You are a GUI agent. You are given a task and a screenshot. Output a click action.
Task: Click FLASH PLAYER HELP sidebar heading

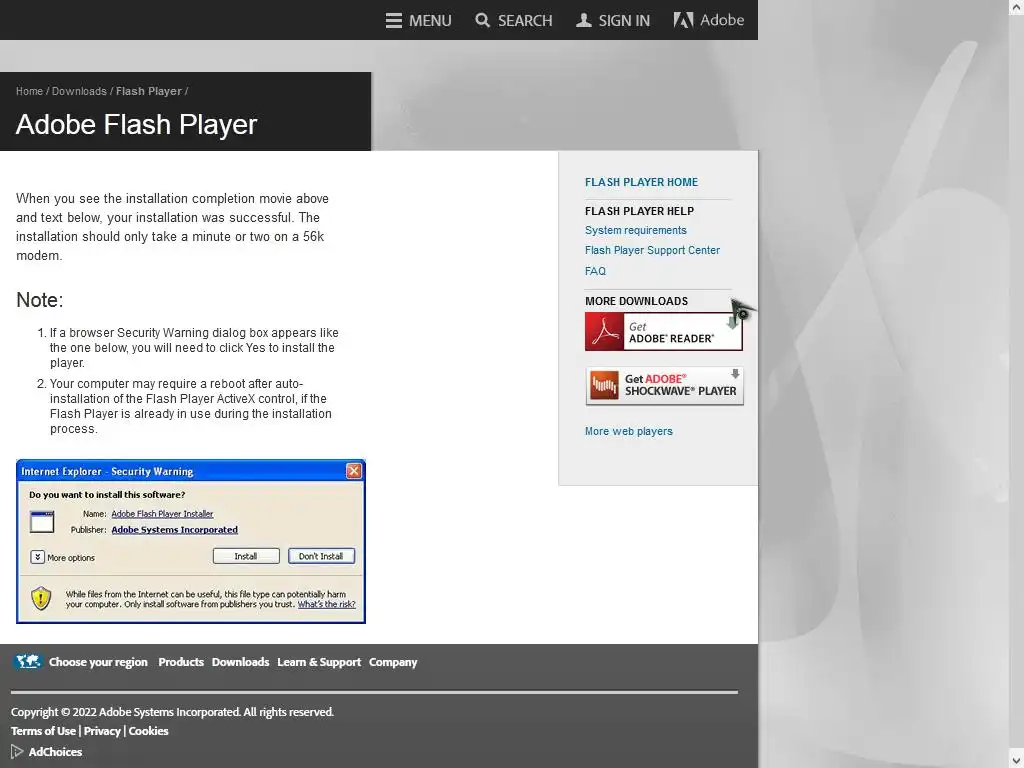639,211
